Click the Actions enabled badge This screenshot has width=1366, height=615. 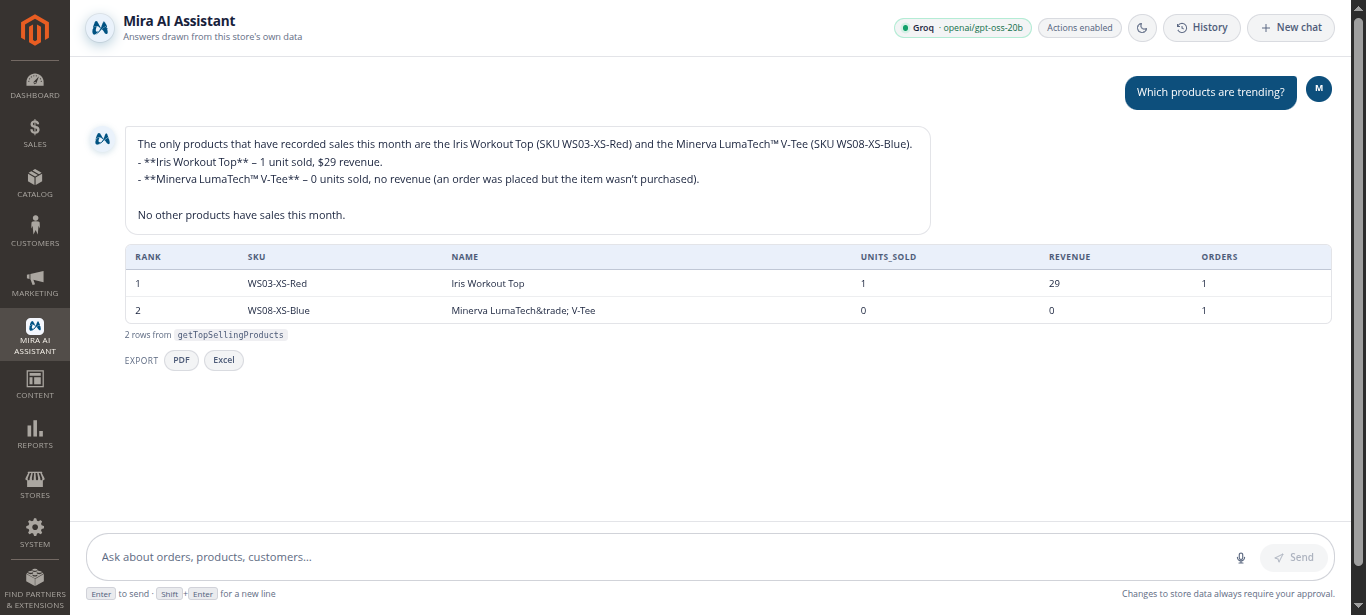point(1080,28)
